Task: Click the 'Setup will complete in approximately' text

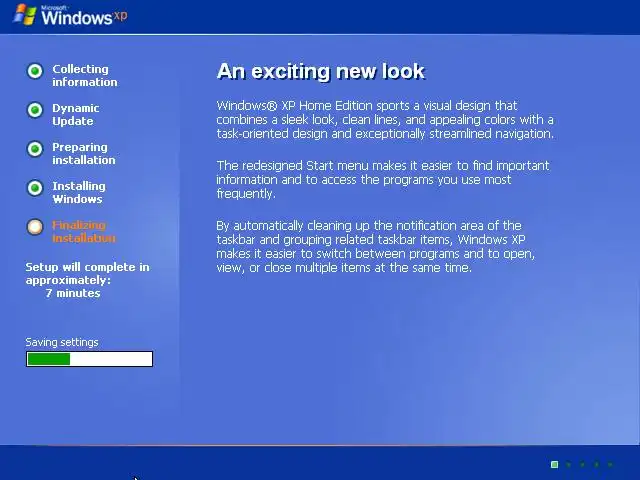Action: click(x=87, y=273)
